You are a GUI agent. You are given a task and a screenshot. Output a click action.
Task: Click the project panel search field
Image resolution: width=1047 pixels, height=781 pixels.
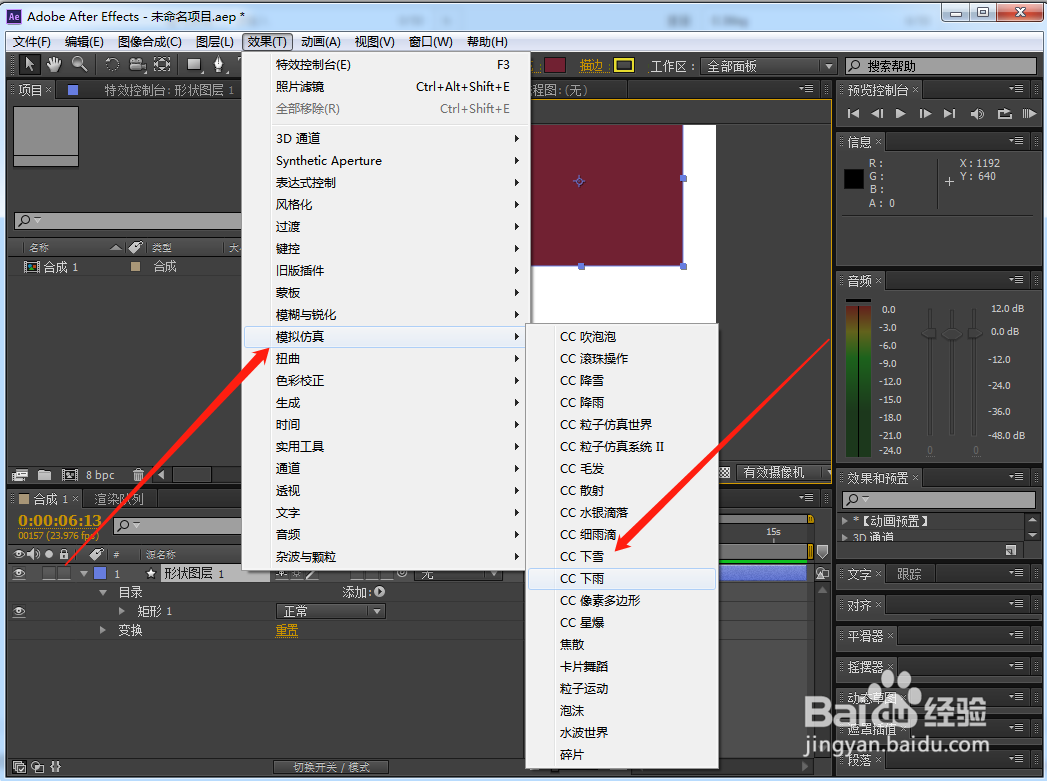click(x=127, y=220)
